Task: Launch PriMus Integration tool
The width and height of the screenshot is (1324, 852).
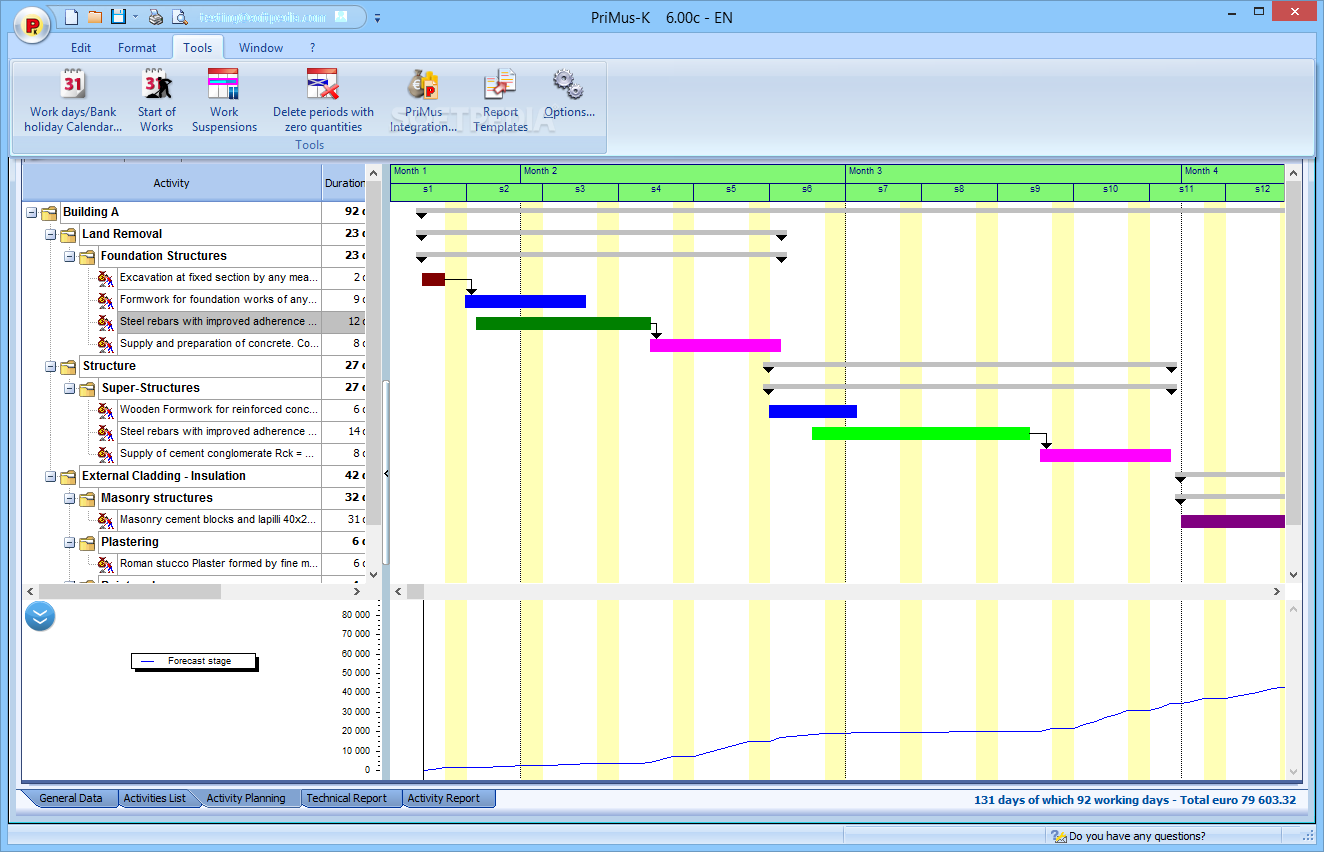Action: 423,100
